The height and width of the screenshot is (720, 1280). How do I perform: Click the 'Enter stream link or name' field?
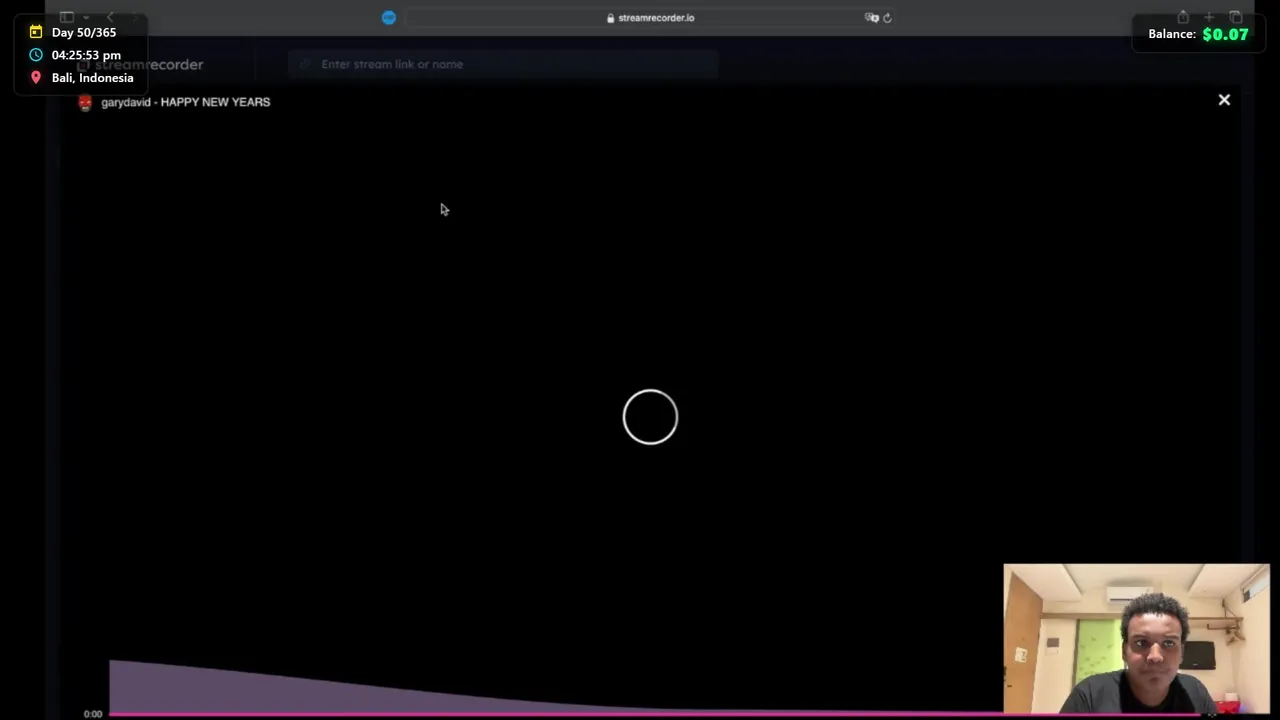[x=503, y=64]
